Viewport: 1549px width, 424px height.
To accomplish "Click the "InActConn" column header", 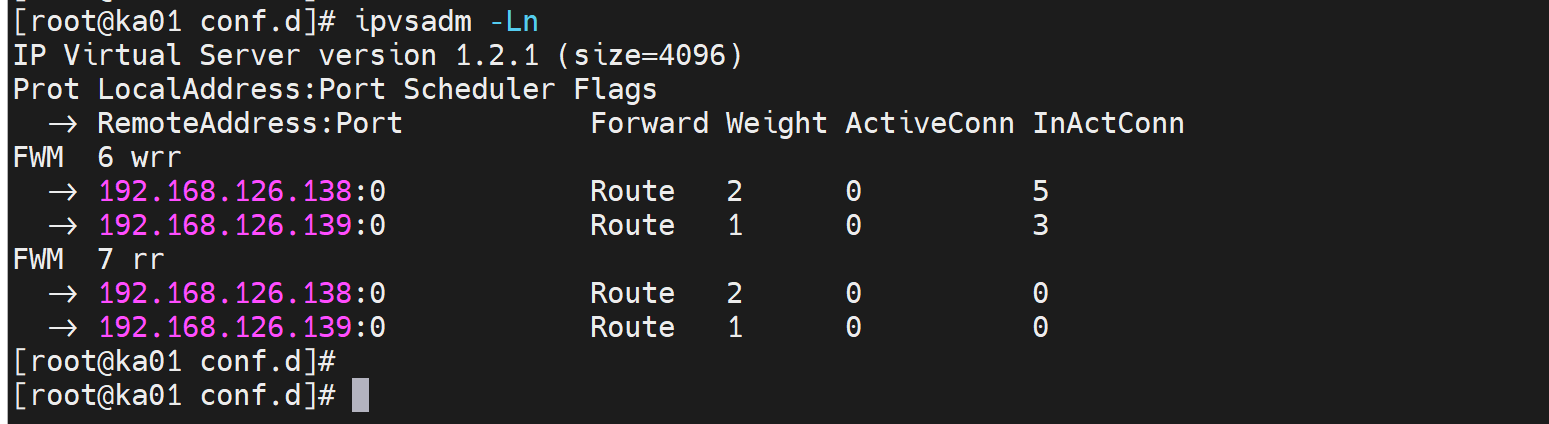I will [x=1108, y=123].
